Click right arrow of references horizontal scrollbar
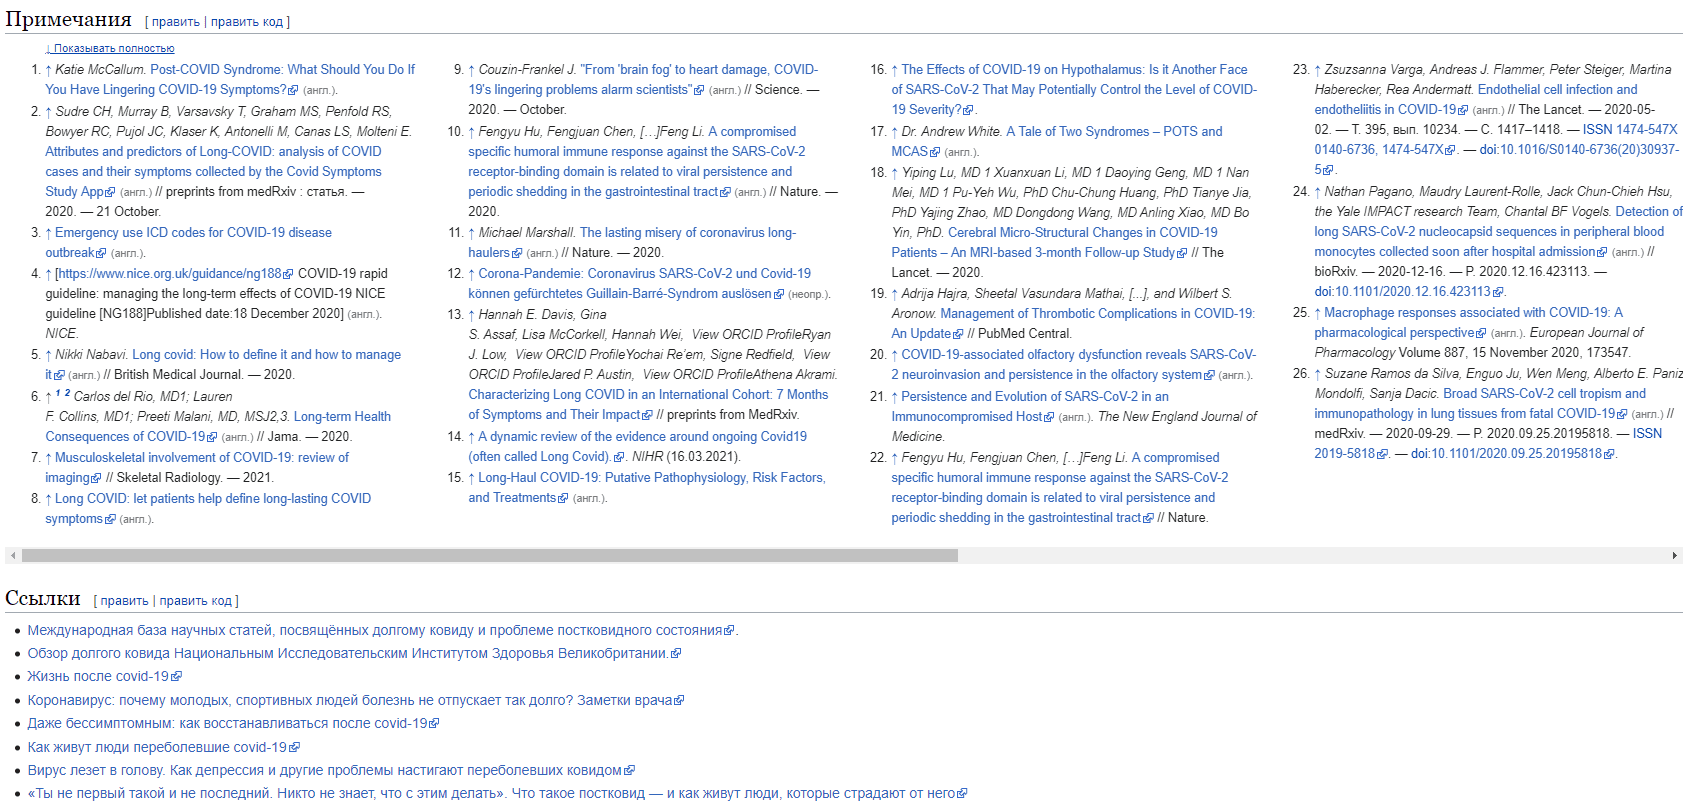 (1675, 555)
